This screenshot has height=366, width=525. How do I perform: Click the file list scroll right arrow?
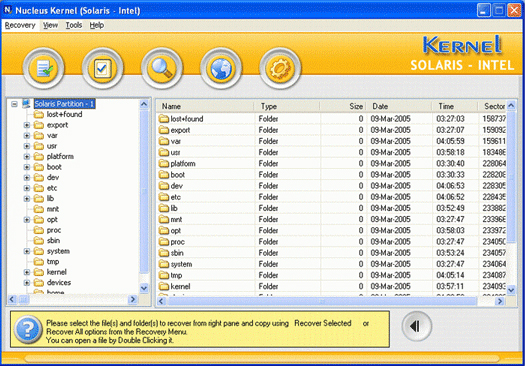click(x=500, y=301)
